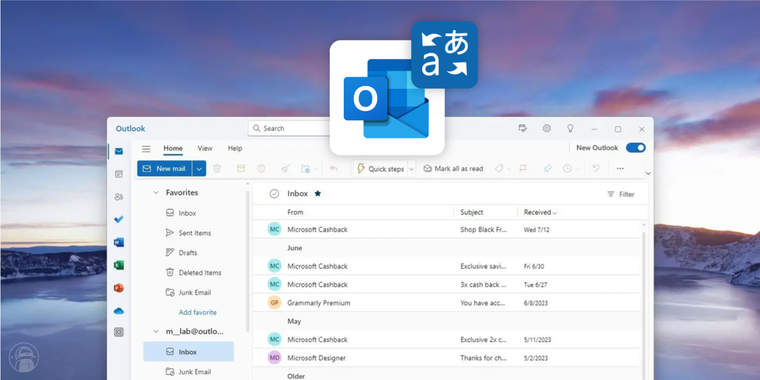Open the Snooze clock dropdown arrow
Image resolution: width=760 pixels, height=380 pixels.
[577, 169]
